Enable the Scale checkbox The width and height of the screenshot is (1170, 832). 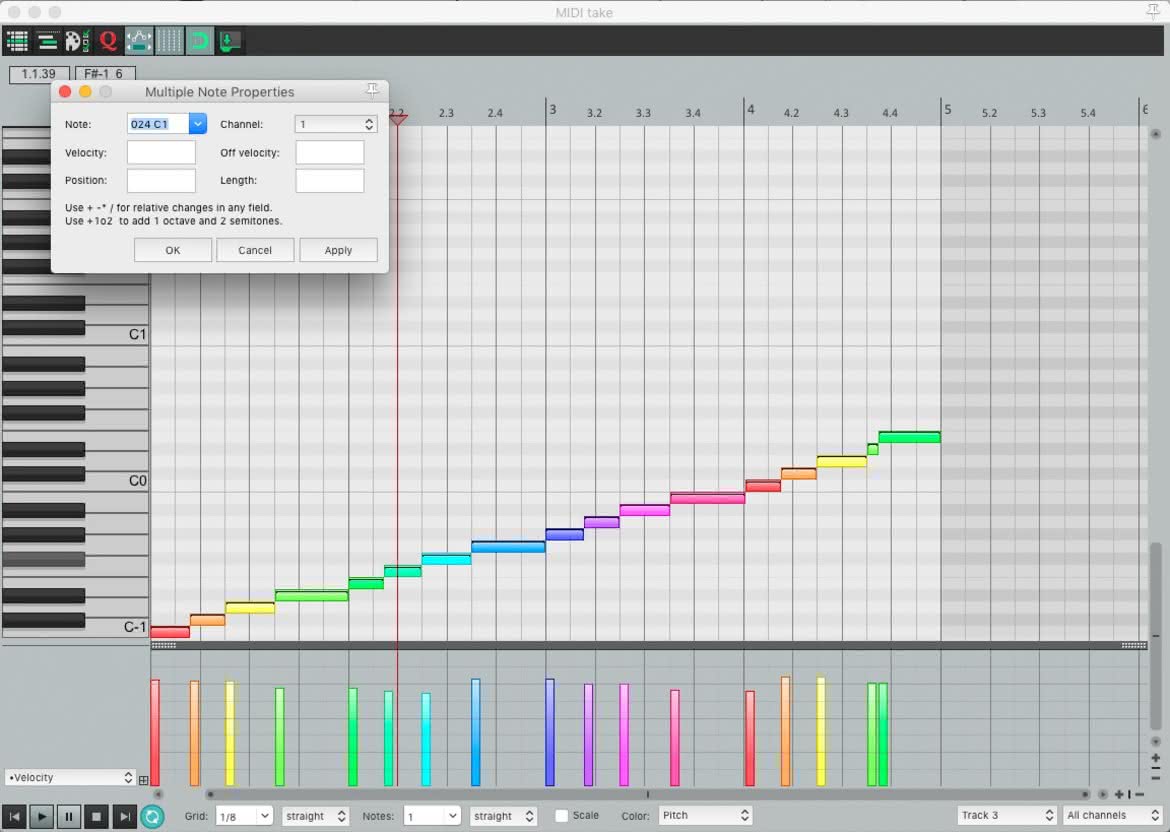[561, 816]
